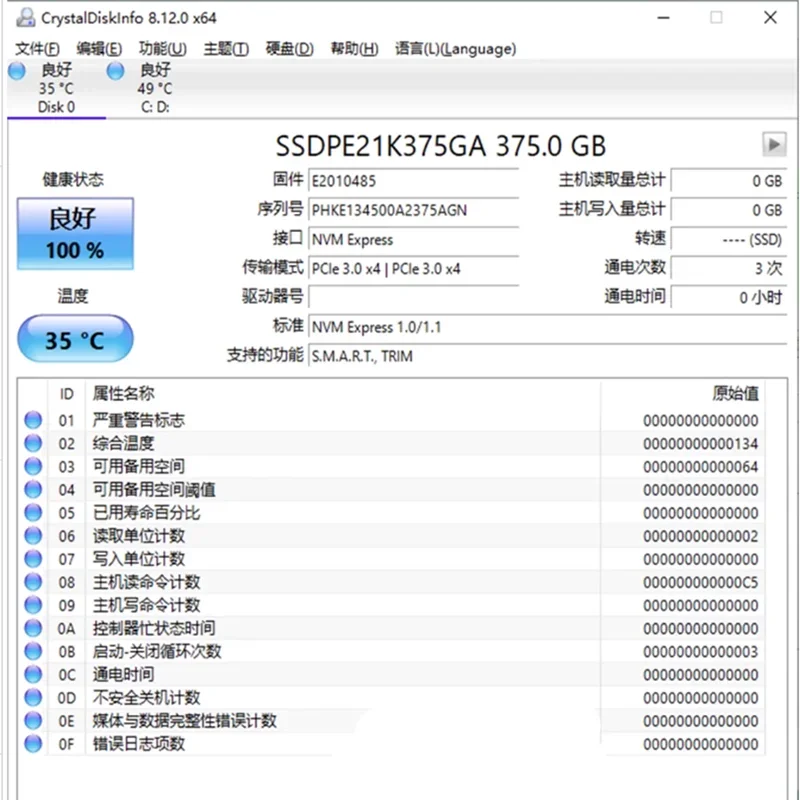The width and height of the screenshot is (800, 800).
Task: Open the 语言(L)(Language) menu
Action: tap(455, 48)
